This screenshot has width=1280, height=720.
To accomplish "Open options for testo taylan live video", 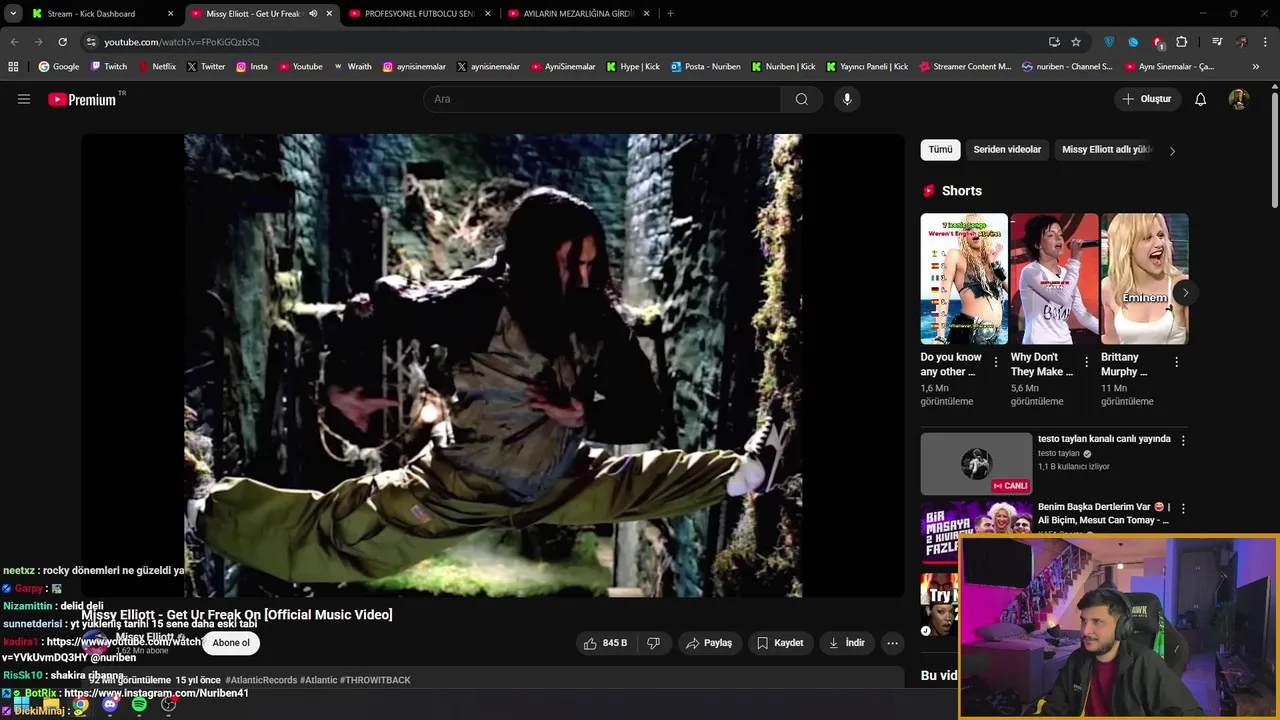I will coord(1183,441).
